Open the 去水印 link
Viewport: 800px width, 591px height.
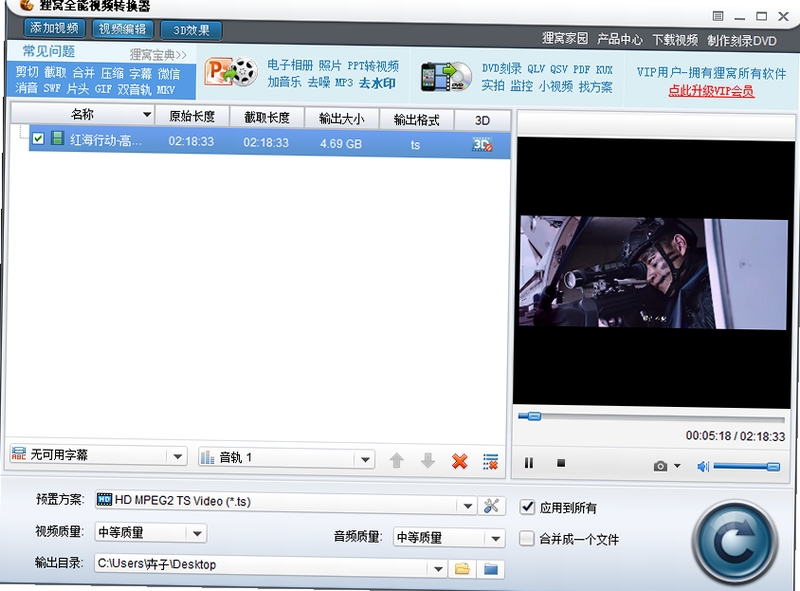[377, 83]
